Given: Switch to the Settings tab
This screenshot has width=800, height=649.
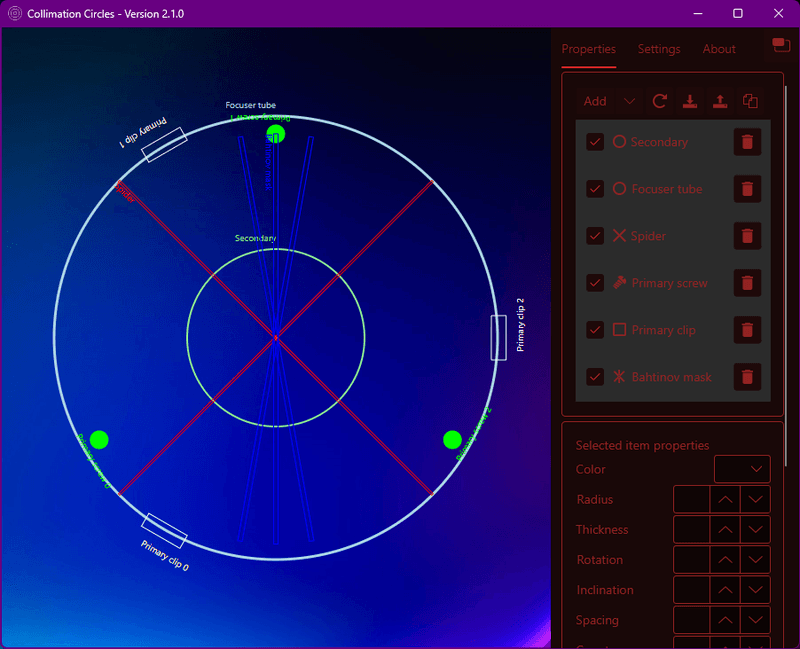Looking at the screenshot, I should 659,49.
